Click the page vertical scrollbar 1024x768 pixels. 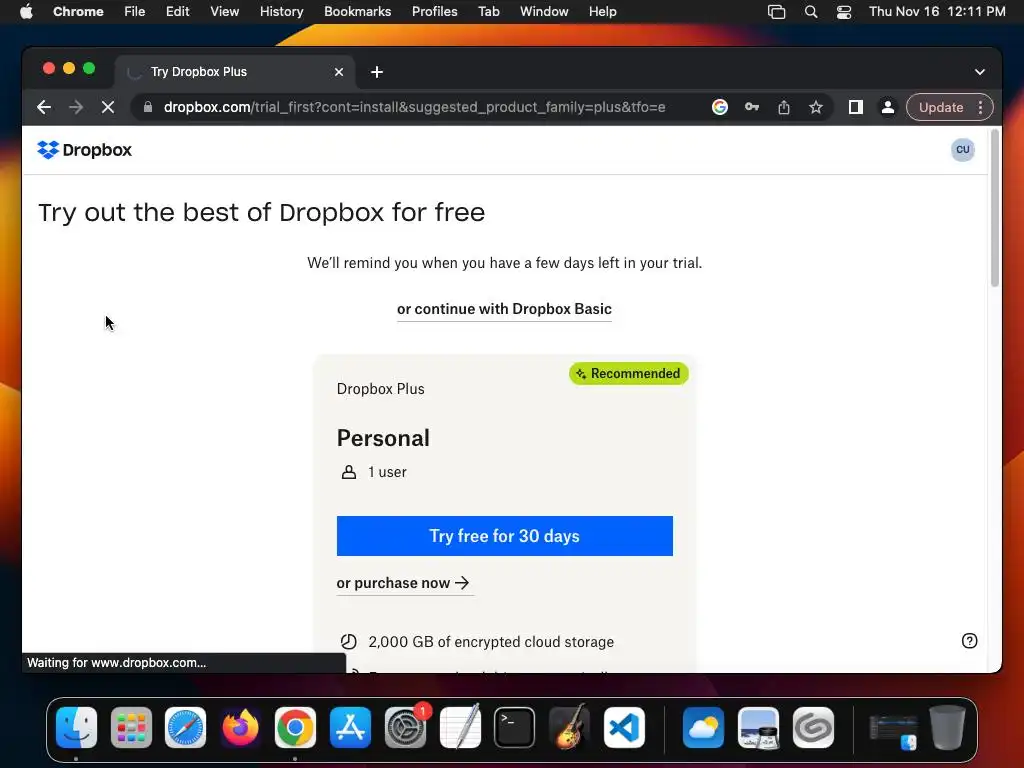[x=994, y=209]
